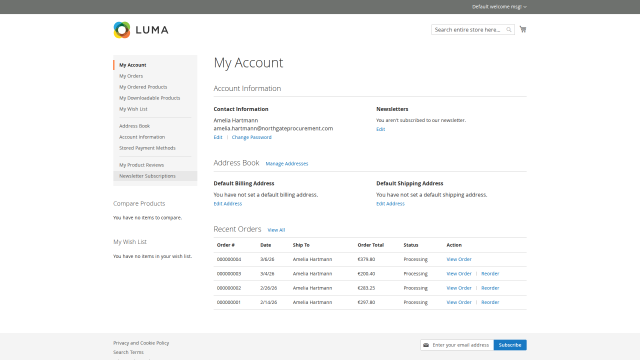640x360 pixels.
Task: Click the Compare Products heading
Action: 139,204
